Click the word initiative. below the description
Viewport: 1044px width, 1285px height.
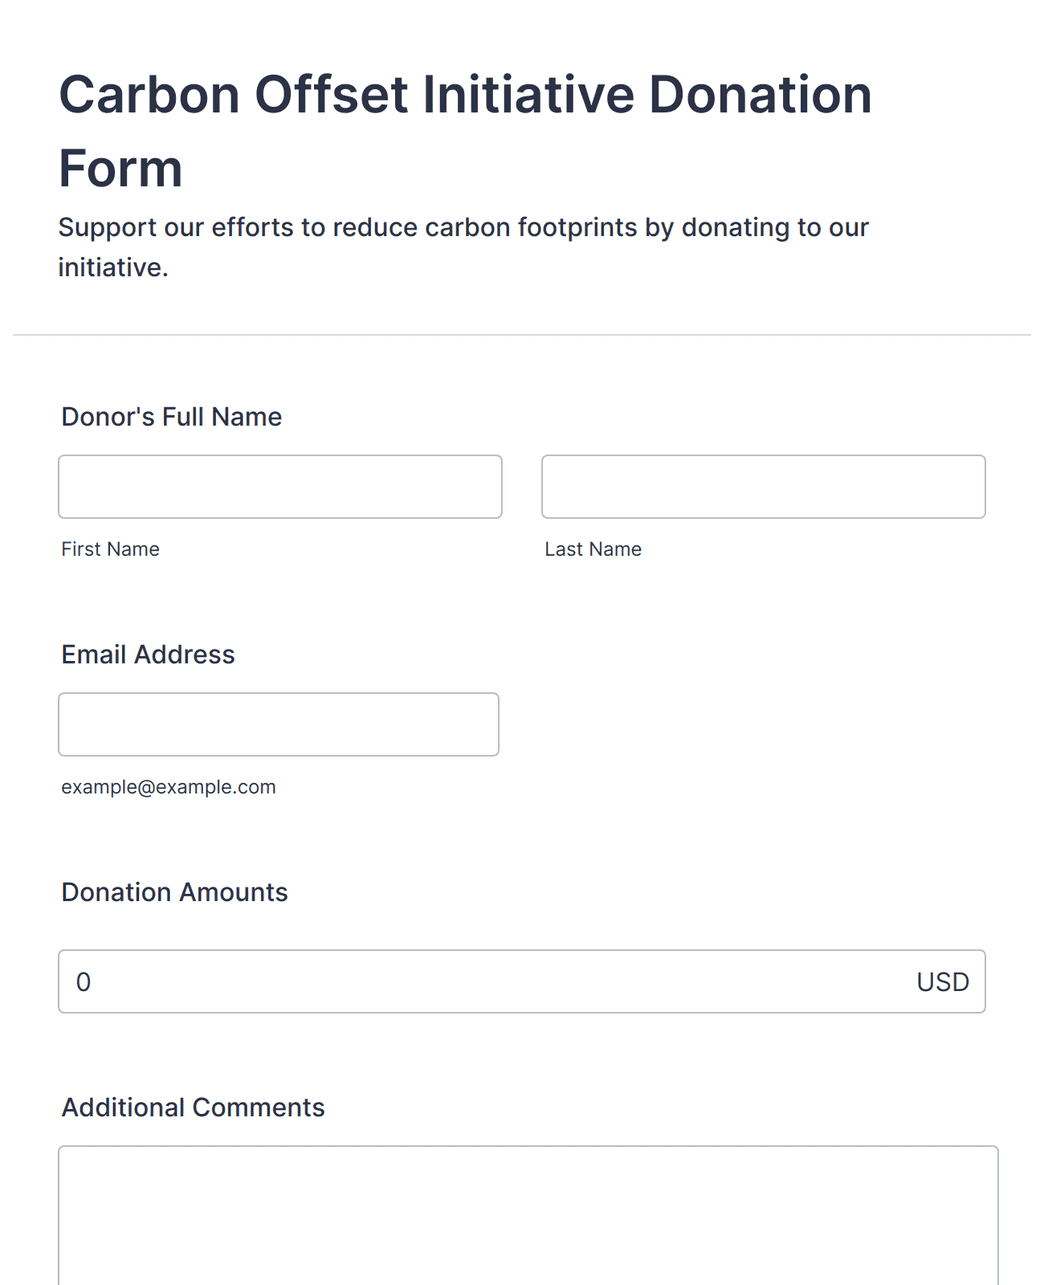click(x=113, y=268)
